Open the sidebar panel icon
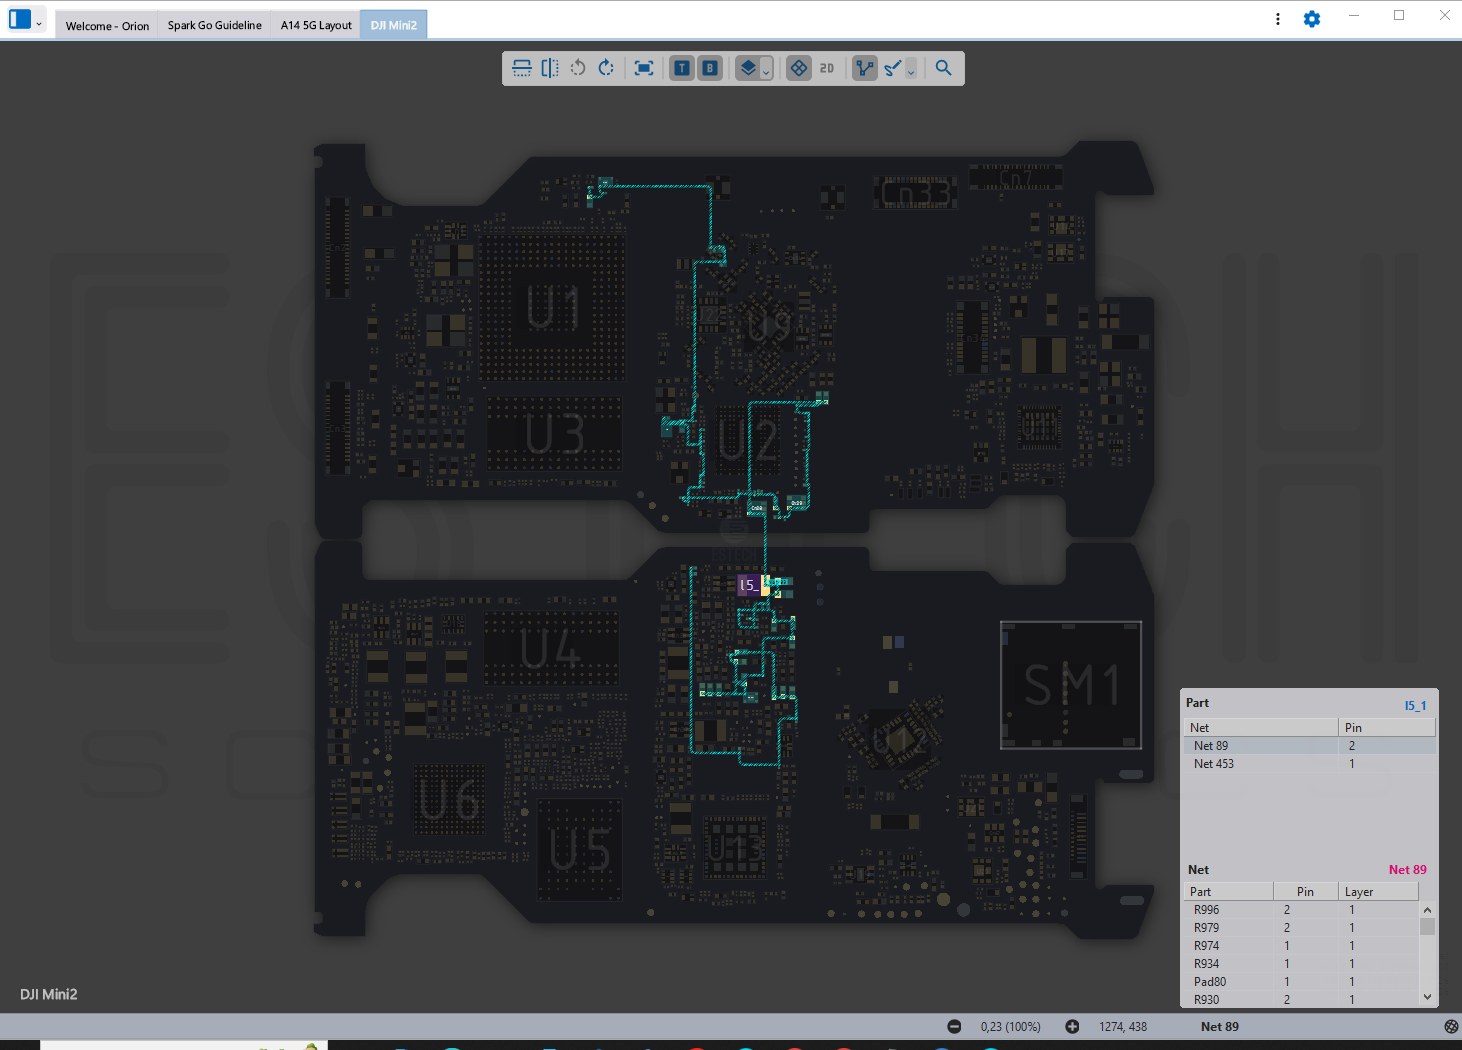This screenshot has width=1462, height=1050. (x=20, y=20)
